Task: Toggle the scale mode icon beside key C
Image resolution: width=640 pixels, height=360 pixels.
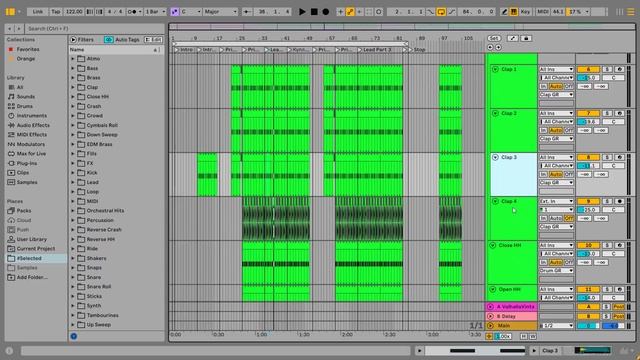Action: click(x=174, y=12)
